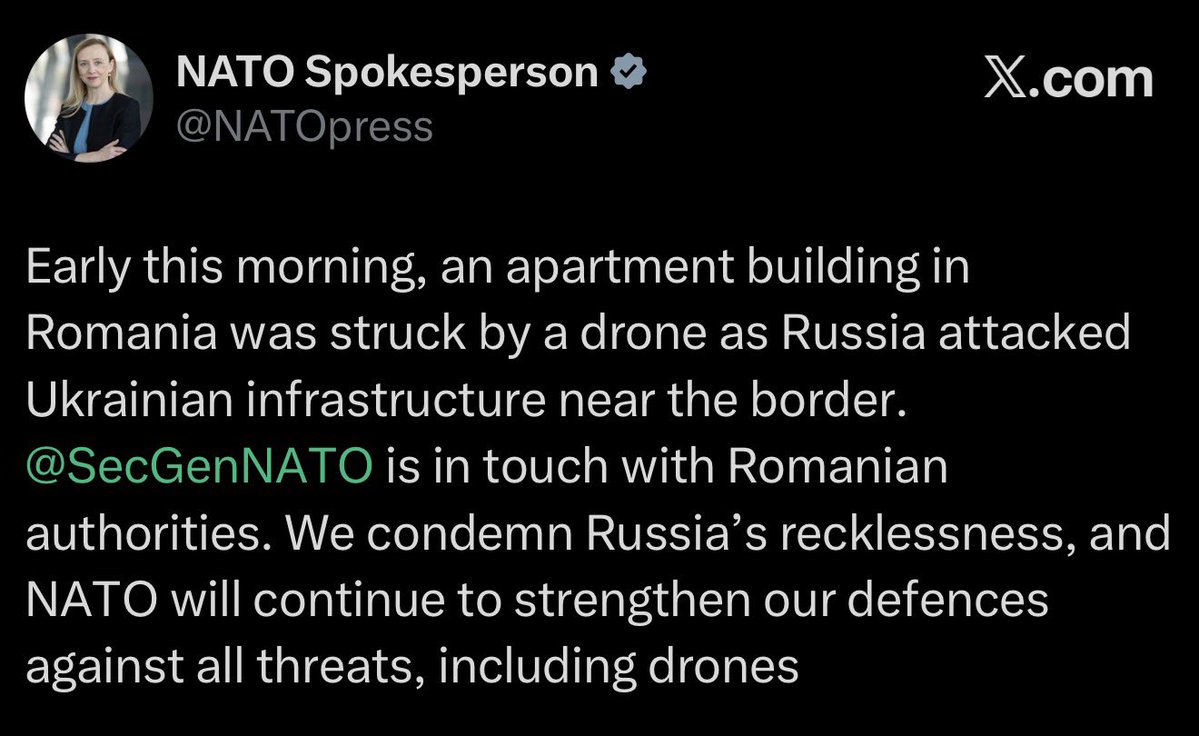
Task: Click the words 'Ukrainian infrastructure'
Action: coord(285,400)
